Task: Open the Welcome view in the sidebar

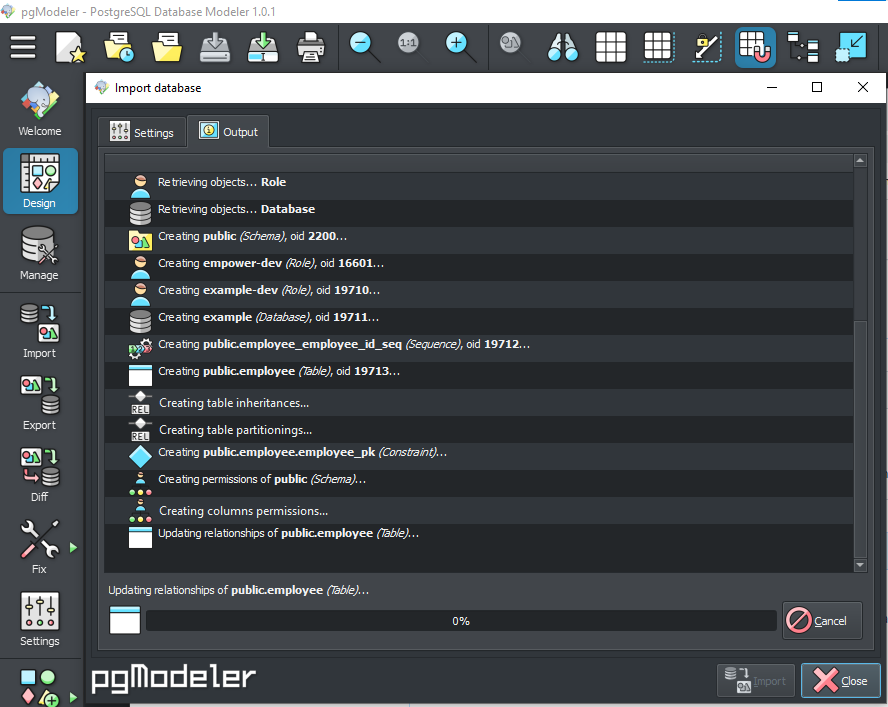Action: click(40, 108)
